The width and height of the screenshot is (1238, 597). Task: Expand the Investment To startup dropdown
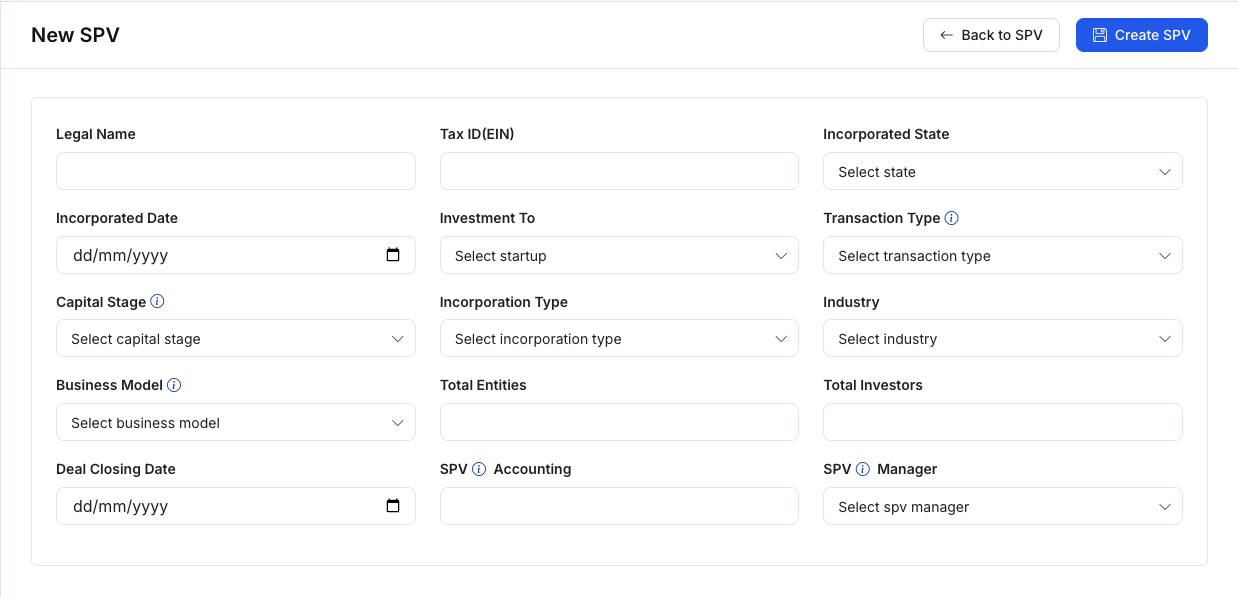point(619,256)
